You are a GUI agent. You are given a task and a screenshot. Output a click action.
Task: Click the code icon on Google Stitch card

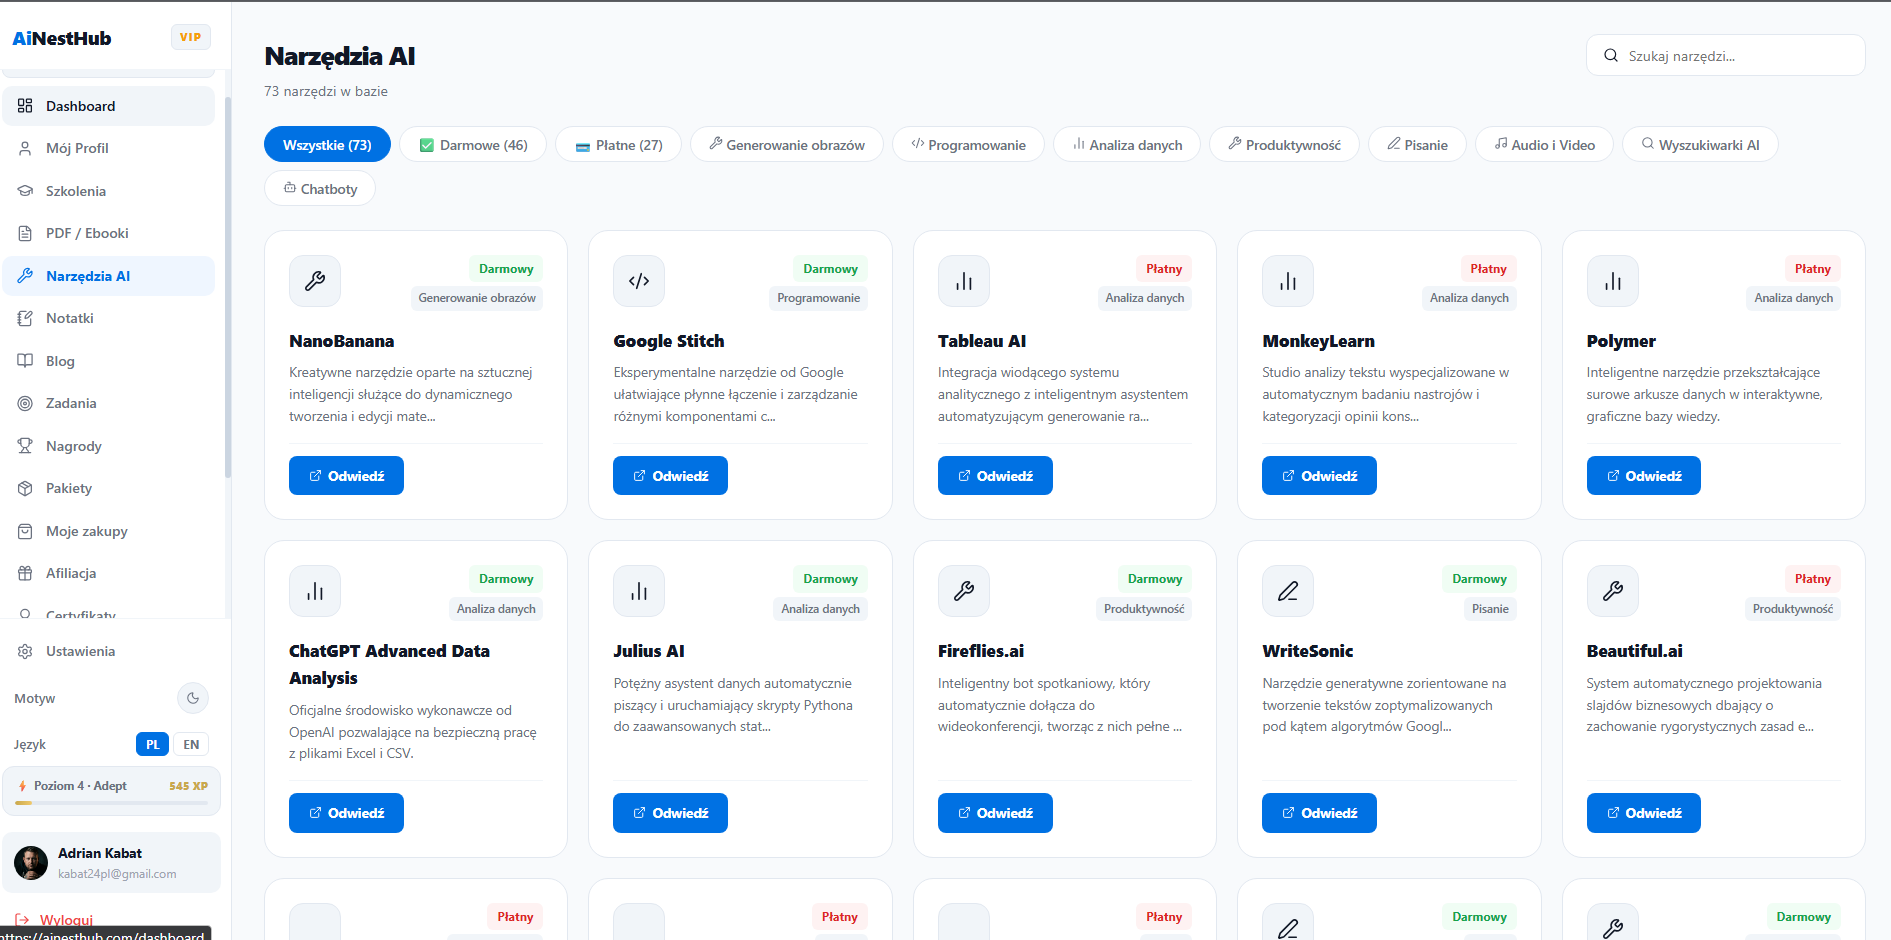click(x=639, y=281)
